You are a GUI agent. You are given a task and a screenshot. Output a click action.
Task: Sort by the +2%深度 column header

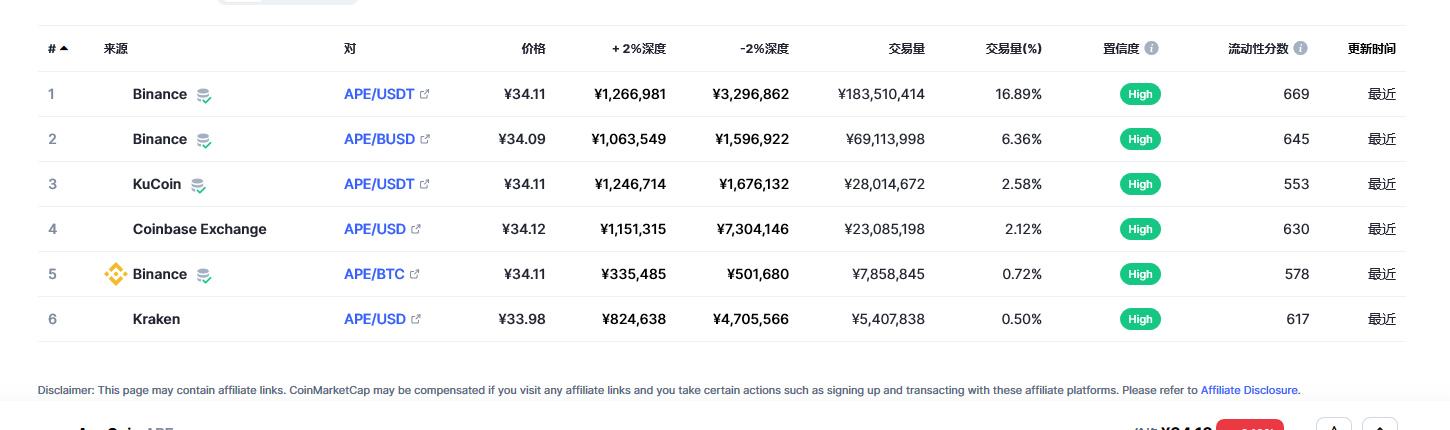[x=639, y=48]
